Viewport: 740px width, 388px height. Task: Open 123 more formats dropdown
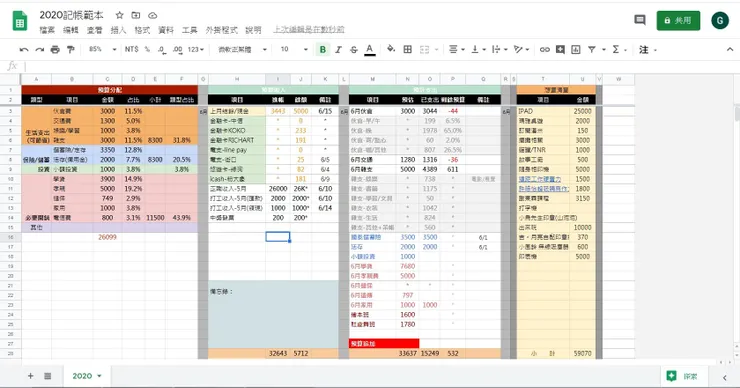[195, 49]
